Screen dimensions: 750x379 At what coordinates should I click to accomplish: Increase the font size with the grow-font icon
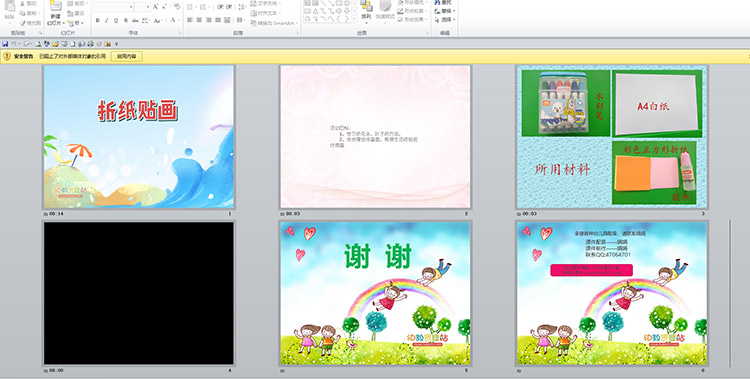[x=156, y=7]
